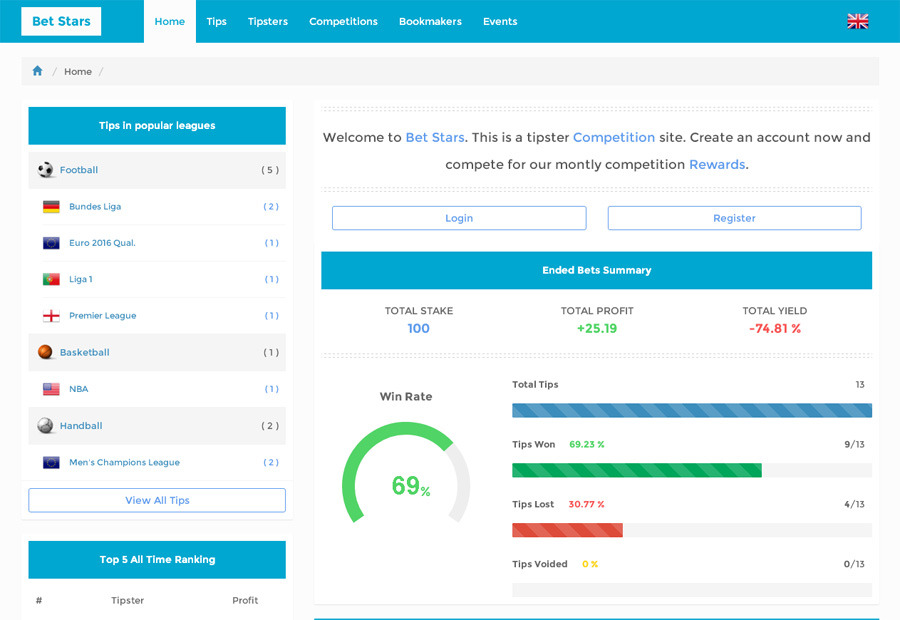This screenshot has width=900, height=620.
Task: Click the Portugal flag beside Liga 1
Action: point(51,279)
